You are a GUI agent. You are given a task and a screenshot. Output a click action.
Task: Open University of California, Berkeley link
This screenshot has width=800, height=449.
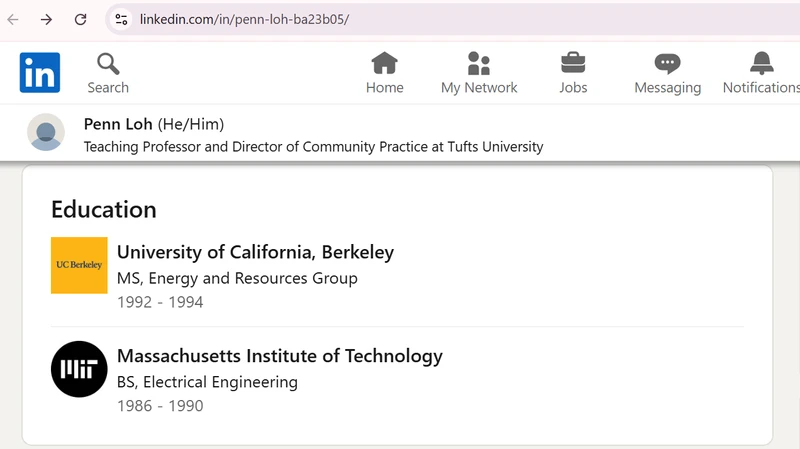[255, 252]
